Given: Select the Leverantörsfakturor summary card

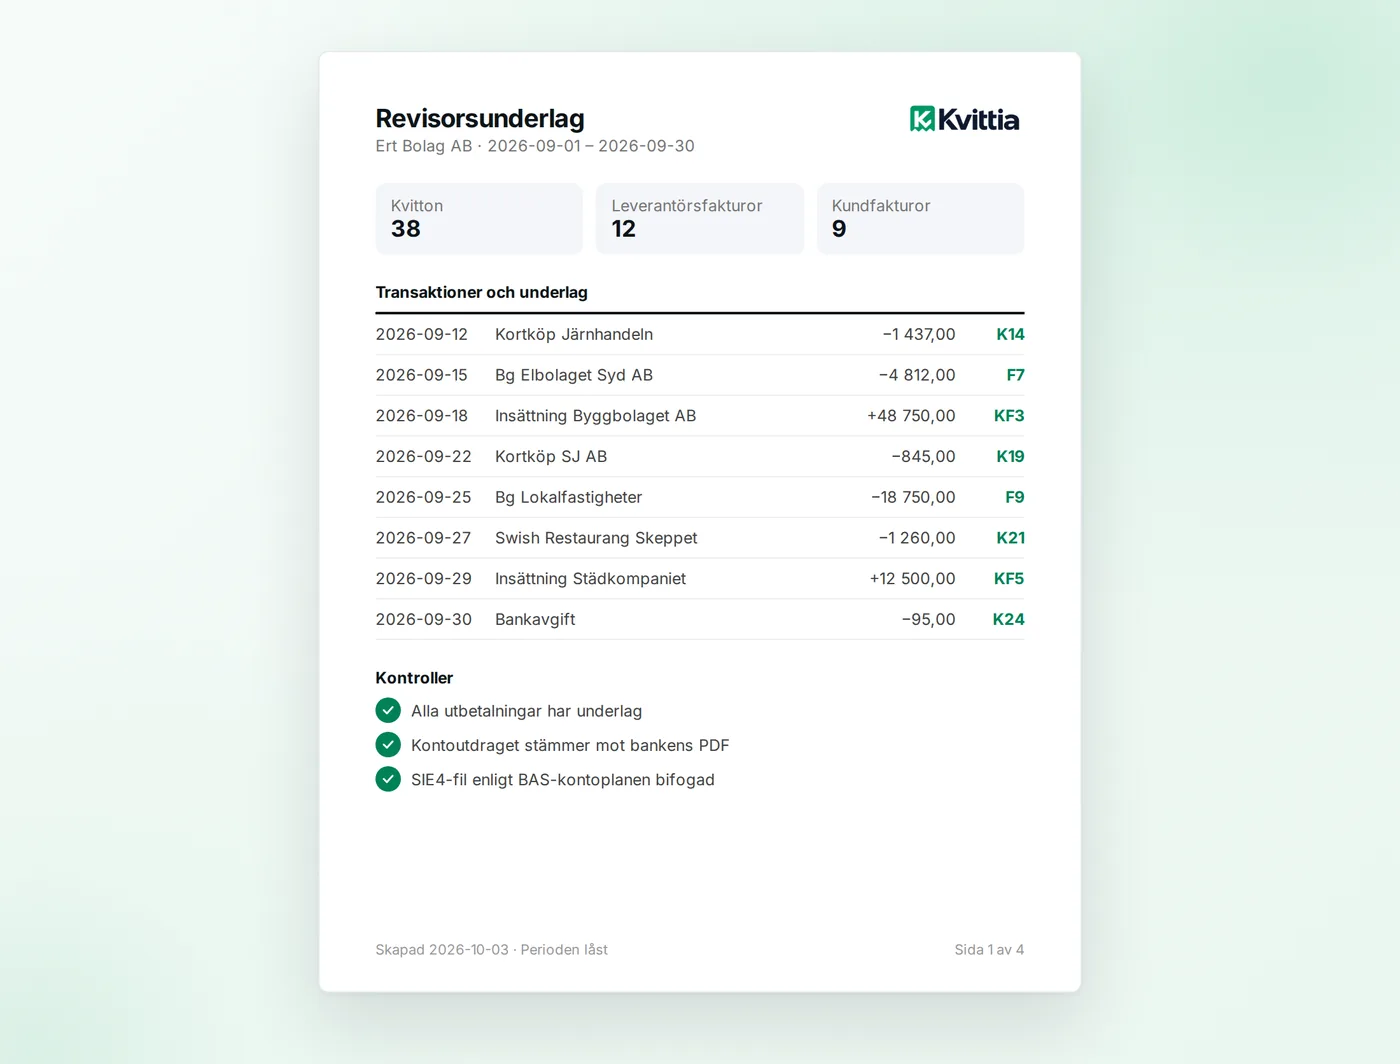Looking at the screenshot, I should [700, 218].
